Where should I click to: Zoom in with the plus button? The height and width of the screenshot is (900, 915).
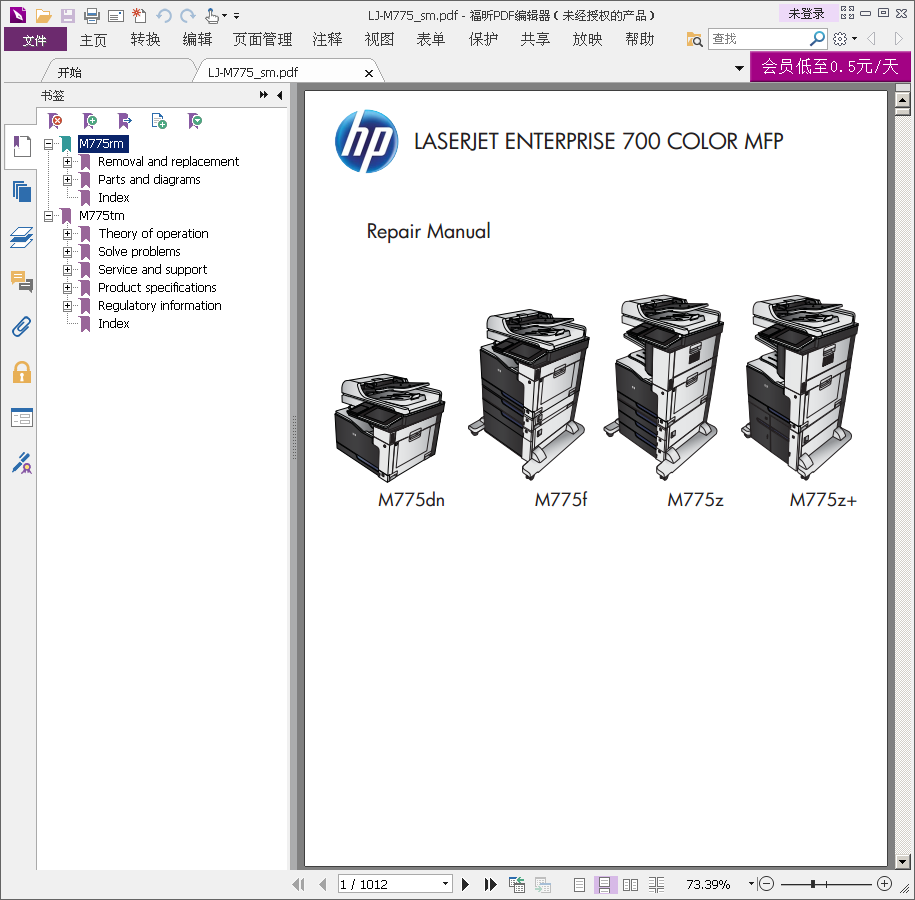pyautogui.click(x=885, y=884)
